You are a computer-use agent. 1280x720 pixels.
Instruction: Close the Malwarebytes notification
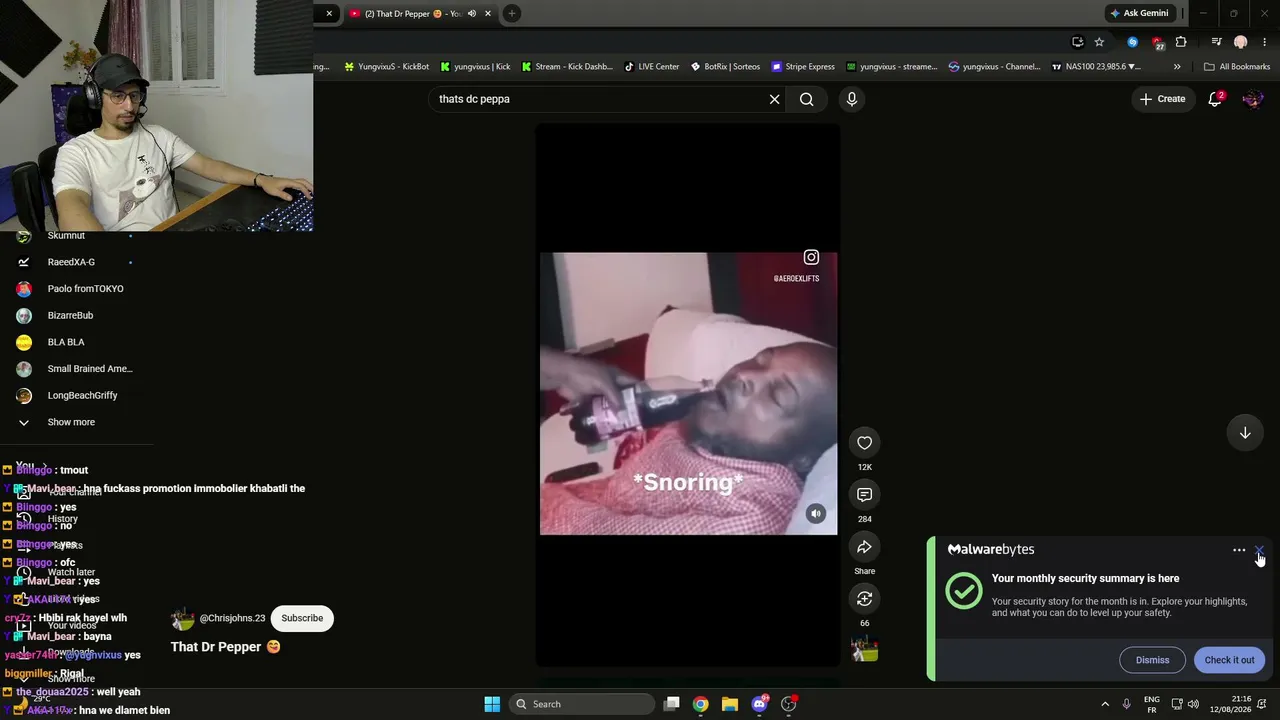[1260, 550]
